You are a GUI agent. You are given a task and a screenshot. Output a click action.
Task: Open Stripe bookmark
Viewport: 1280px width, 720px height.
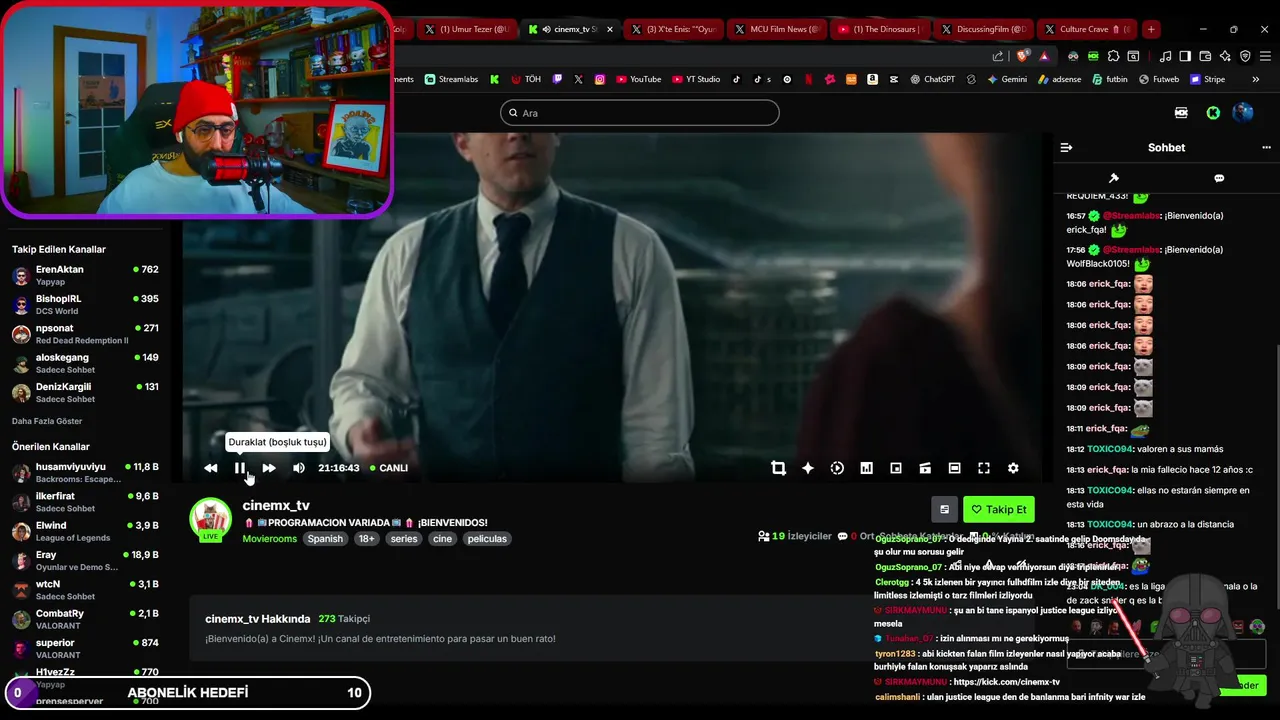click(1207, 79)
